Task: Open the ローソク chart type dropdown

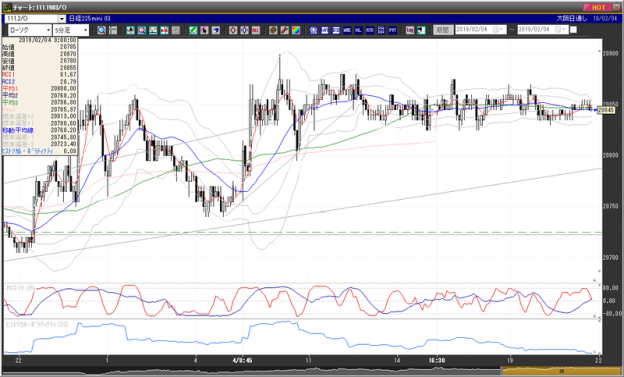Action: point(30,30)
